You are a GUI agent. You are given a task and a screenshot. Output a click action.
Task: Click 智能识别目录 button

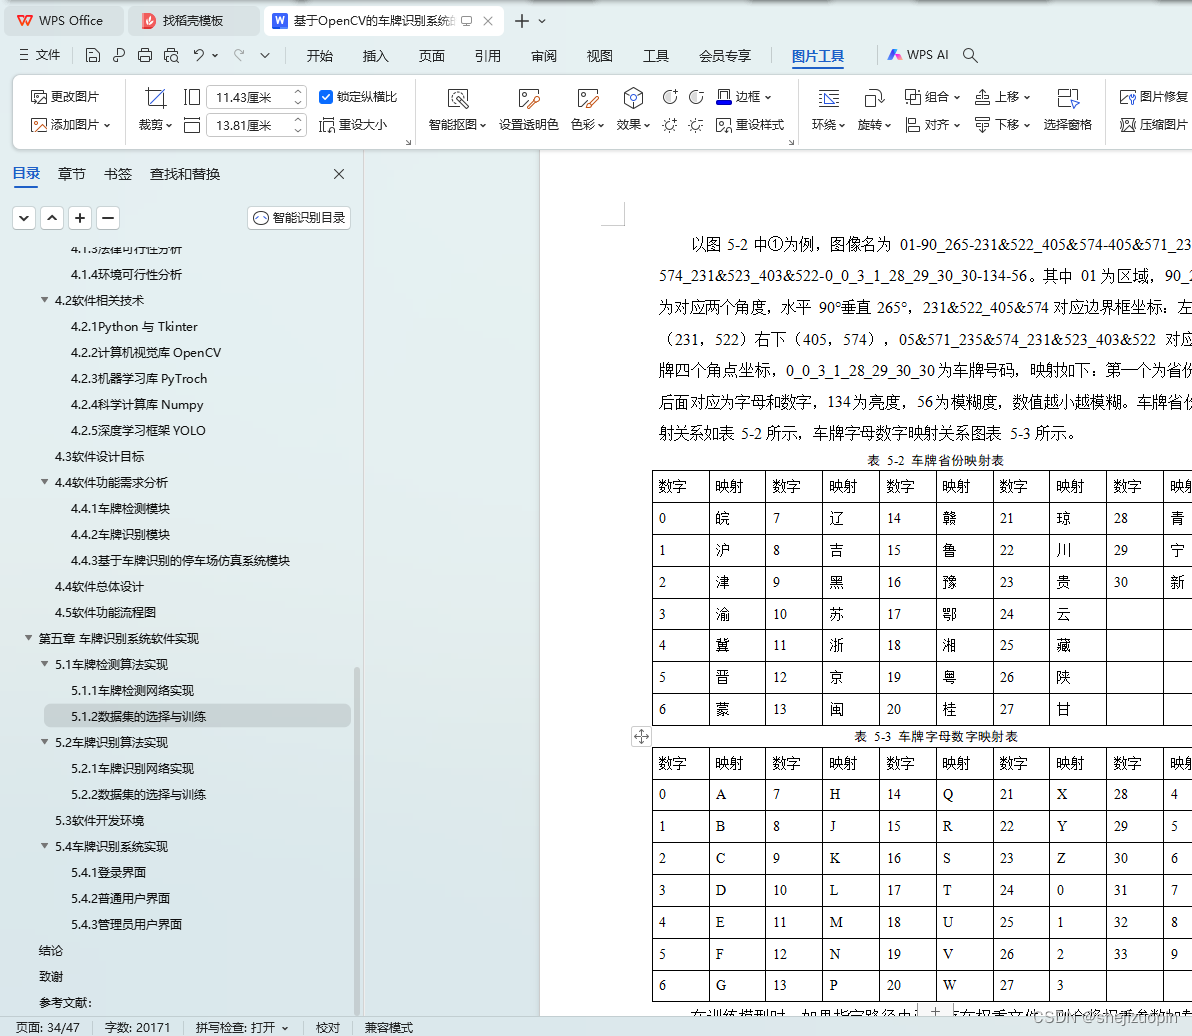pyautogui.click(x=299, y=218)
